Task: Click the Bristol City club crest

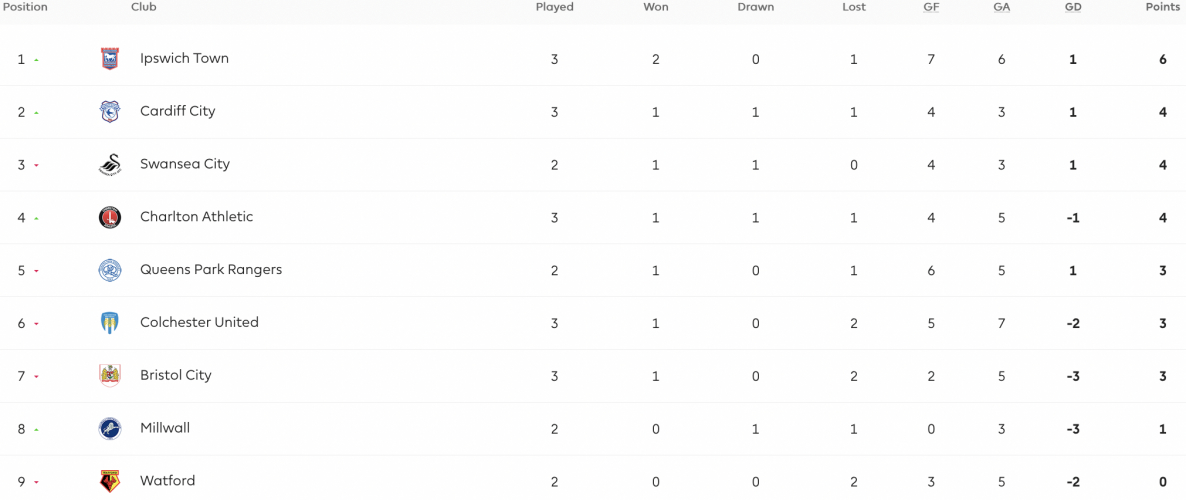Action: 110,376
